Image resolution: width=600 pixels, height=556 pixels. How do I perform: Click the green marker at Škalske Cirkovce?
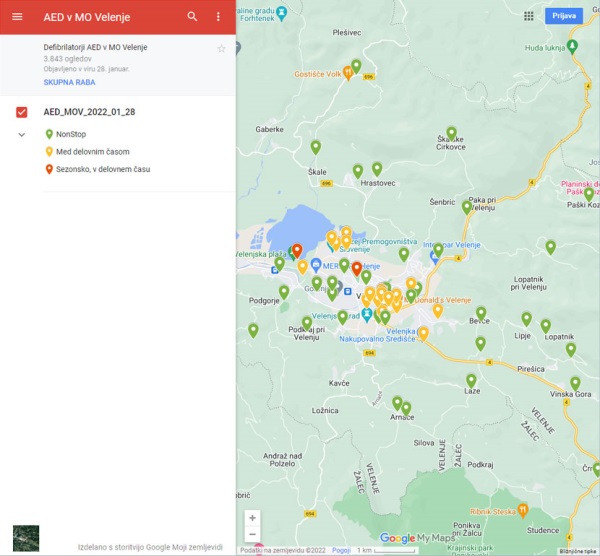pos(452,133)
